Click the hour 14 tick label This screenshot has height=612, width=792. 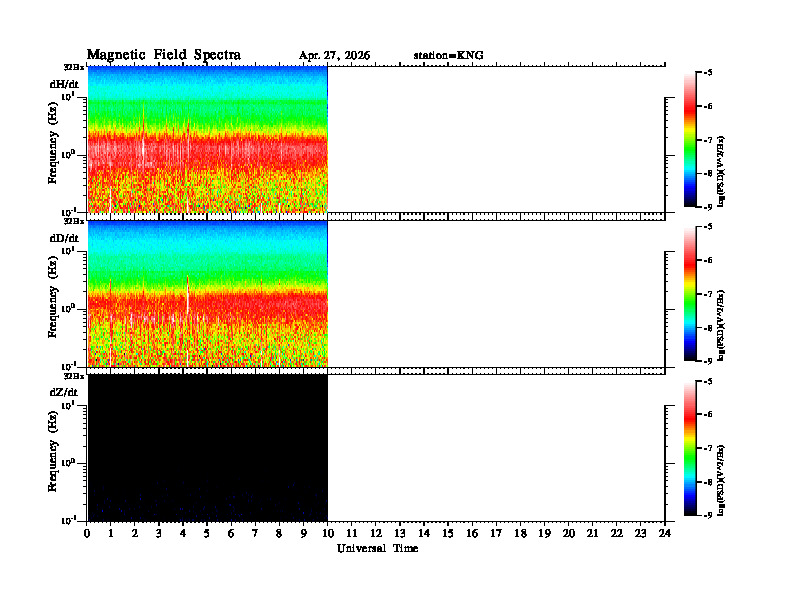424,534
